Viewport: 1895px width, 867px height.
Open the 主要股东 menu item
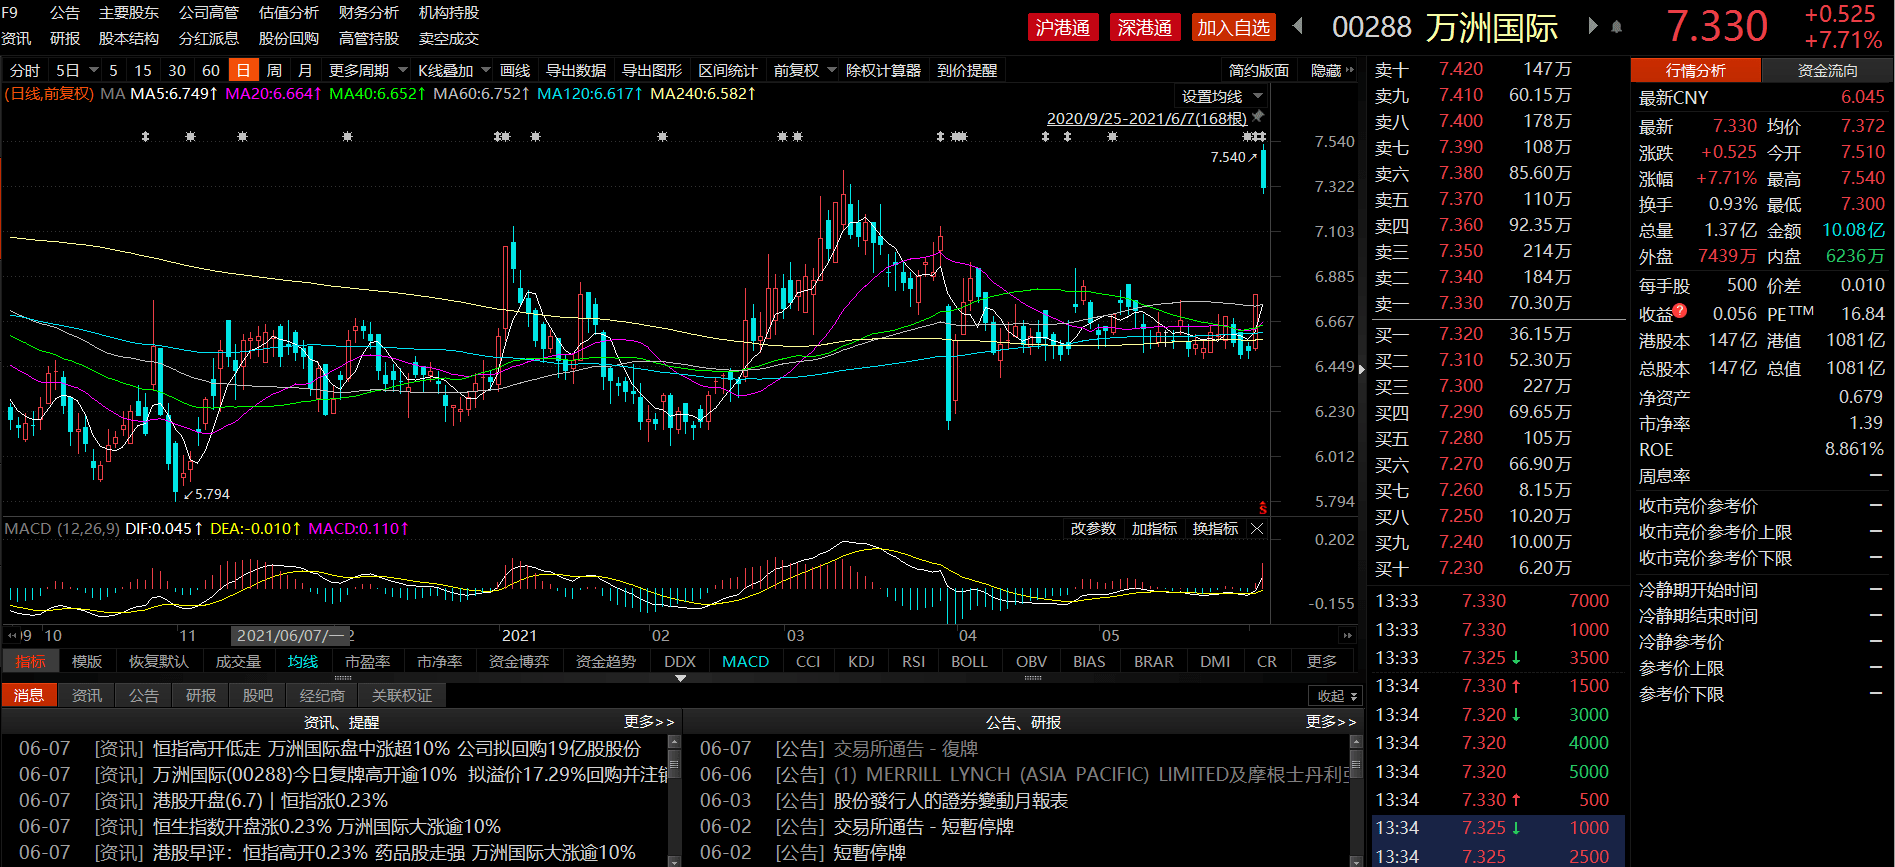pyautogui.click(x=129, y=13)
